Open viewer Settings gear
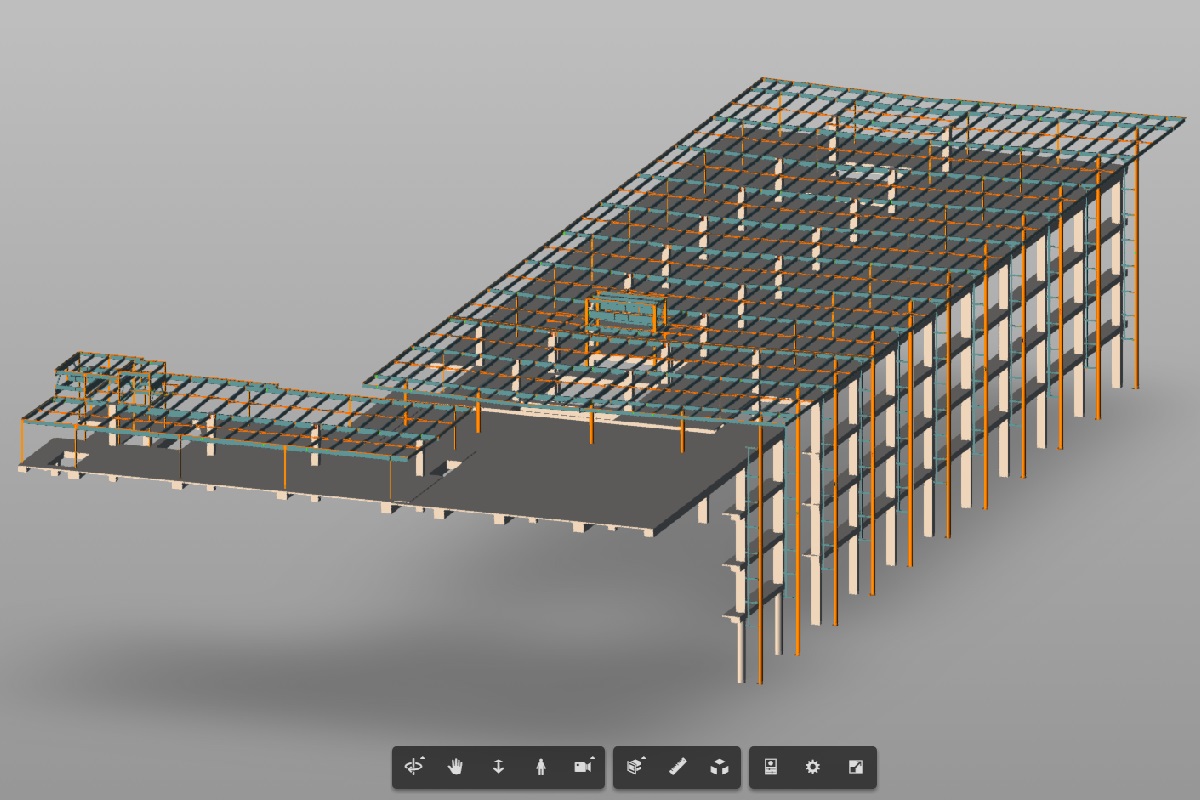1200x800 pixels. pos(813,767)
